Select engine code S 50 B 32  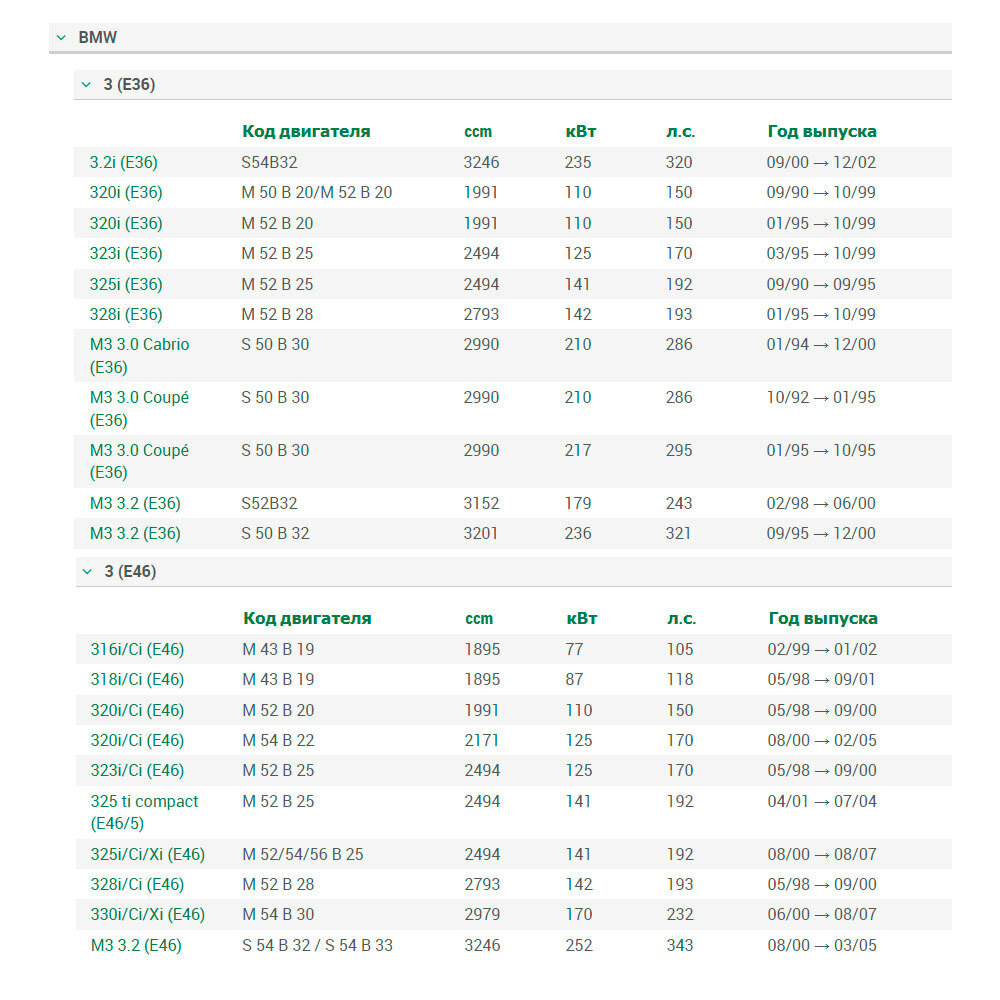point(276,534)
